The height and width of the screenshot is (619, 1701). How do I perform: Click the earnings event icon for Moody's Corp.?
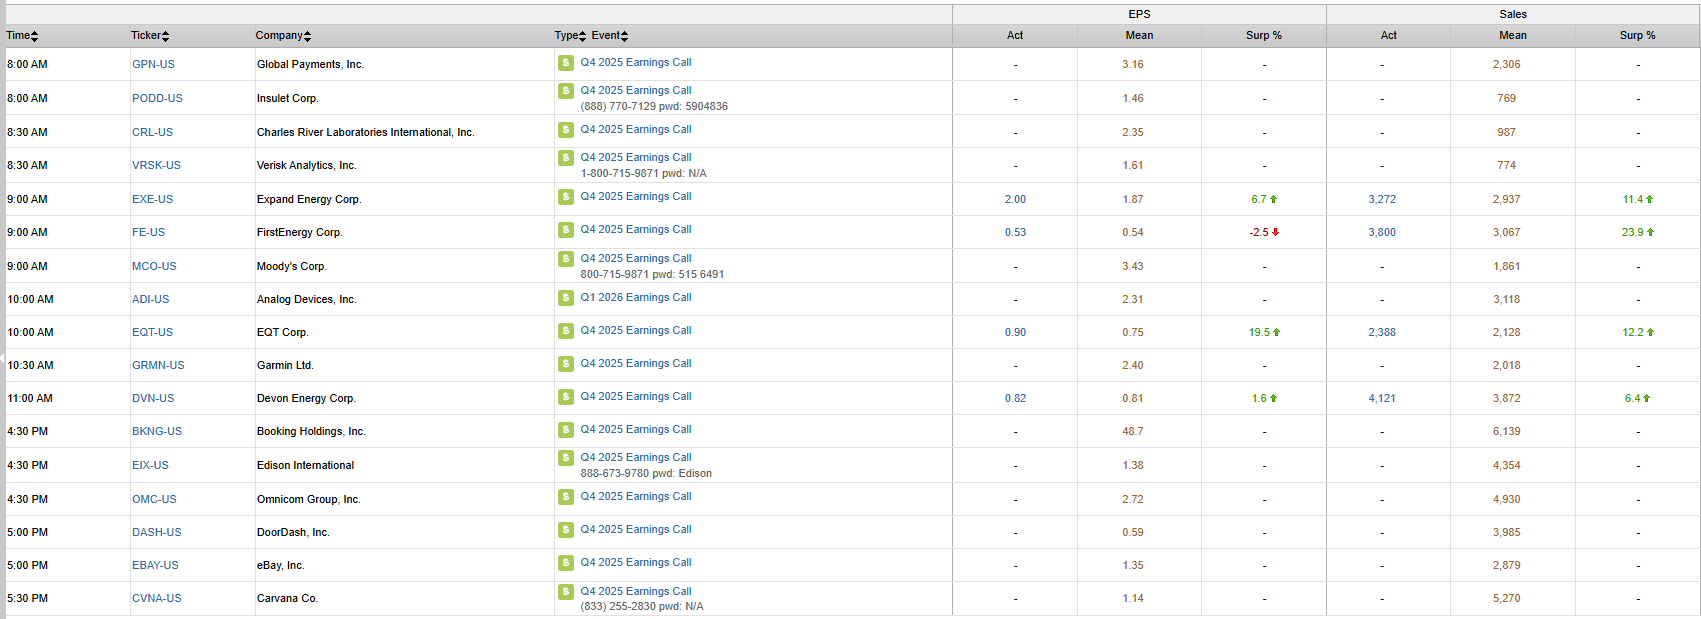pyautogui.click(x=566, y=259)
